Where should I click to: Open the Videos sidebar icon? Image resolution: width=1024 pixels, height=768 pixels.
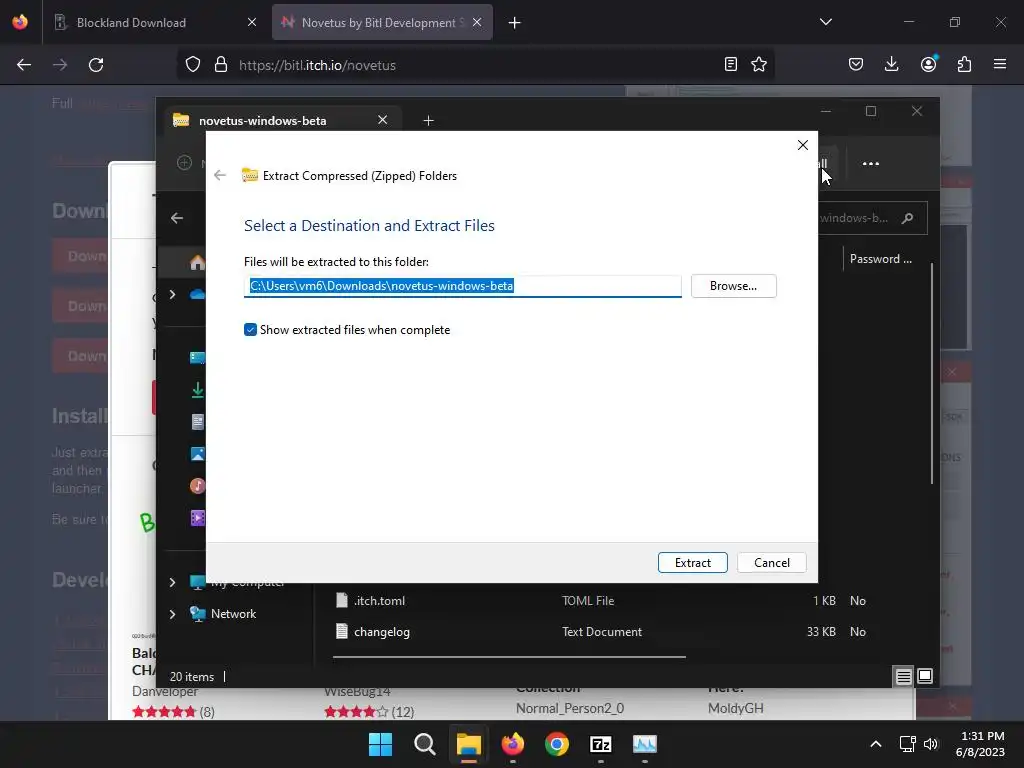(197, 518)
